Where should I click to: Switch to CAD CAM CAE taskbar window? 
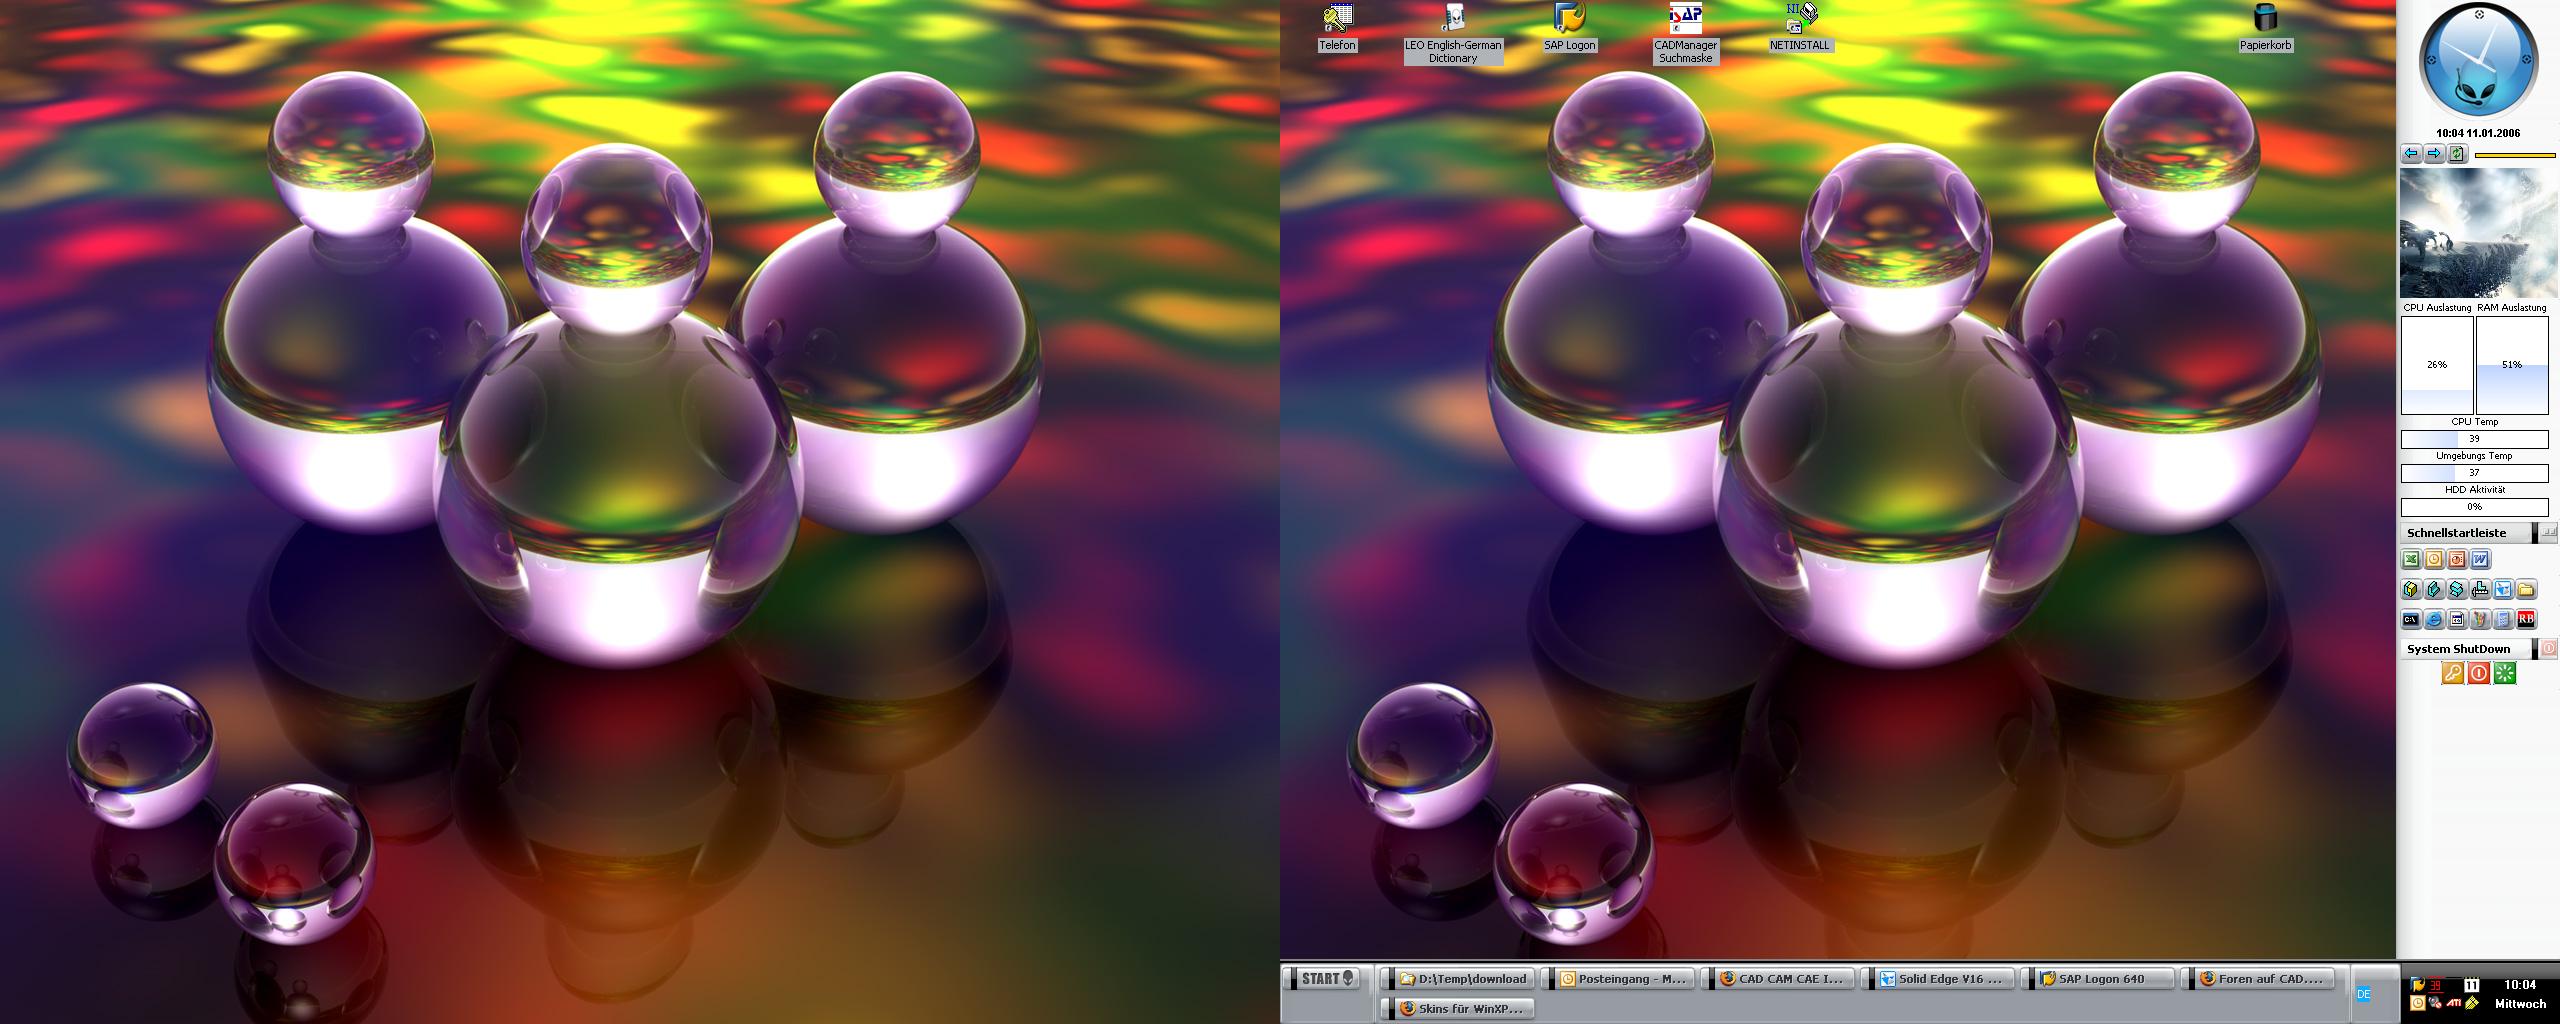(1777, 979)
